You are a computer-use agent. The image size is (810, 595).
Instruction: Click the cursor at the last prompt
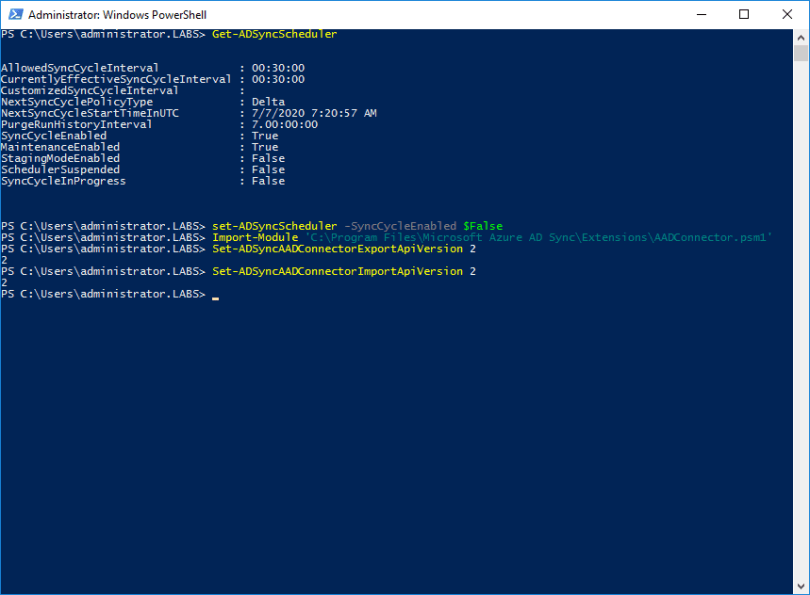[x=215, y=297]
